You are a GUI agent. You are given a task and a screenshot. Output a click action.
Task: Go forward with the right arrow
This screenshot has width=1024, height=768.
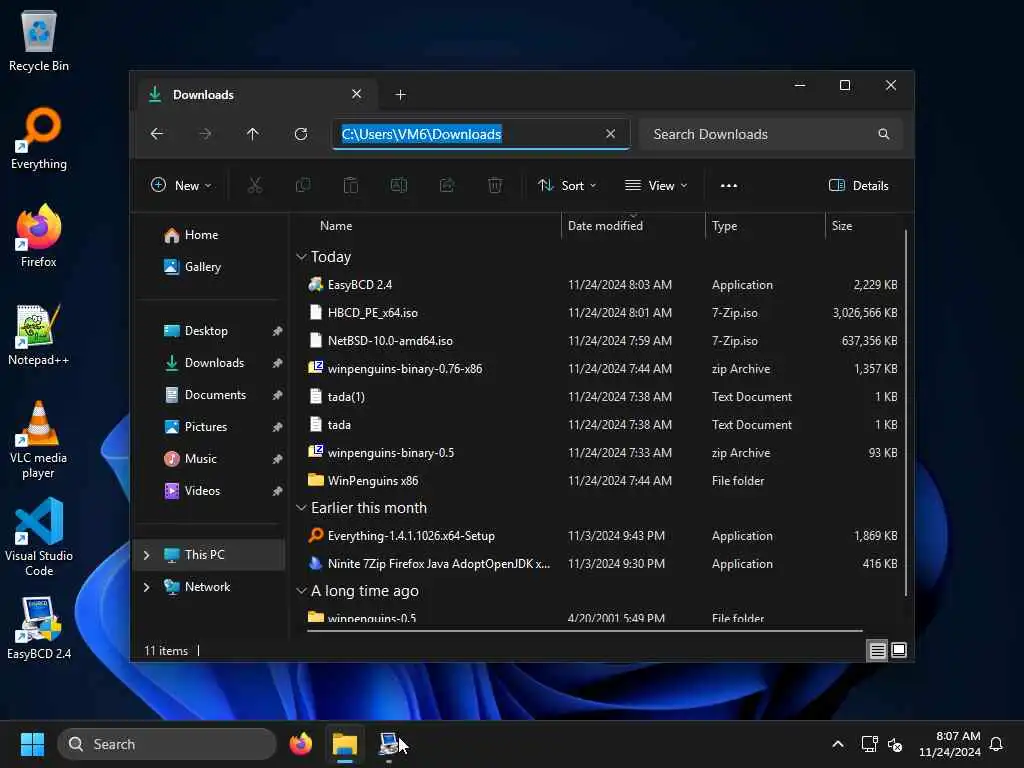[x=205, y=134]
